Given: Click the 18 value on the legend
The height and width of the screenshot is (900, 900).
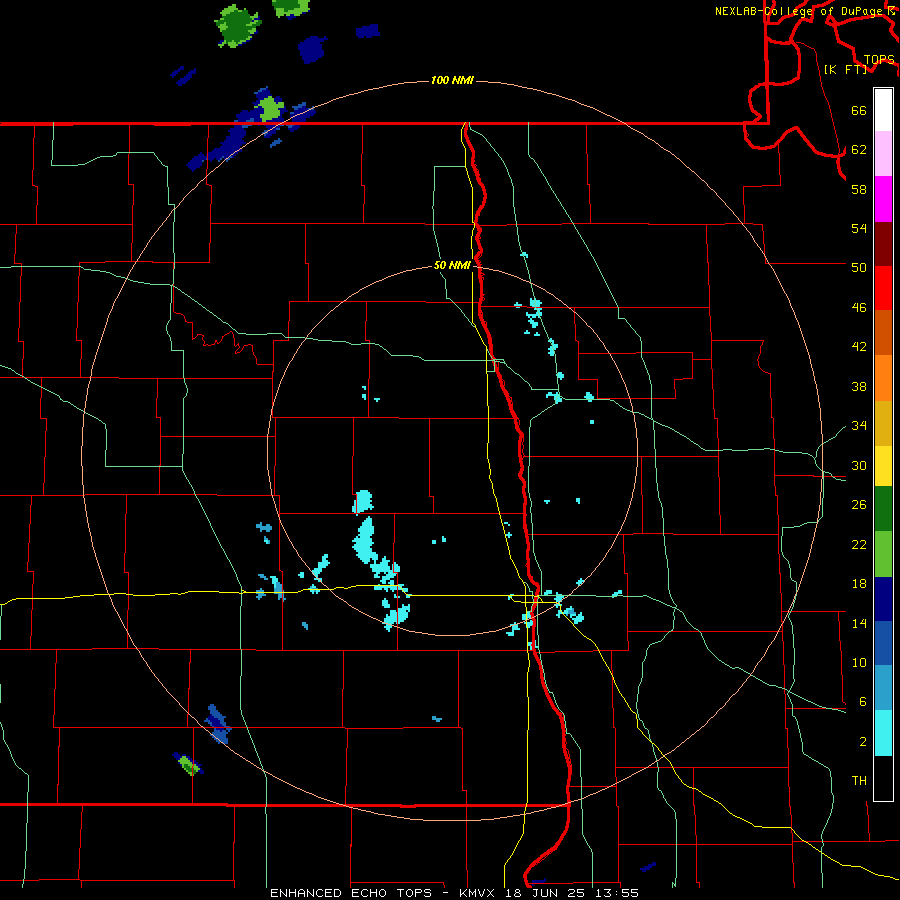Looking at the screenshot, I should [x=859, y=584].
